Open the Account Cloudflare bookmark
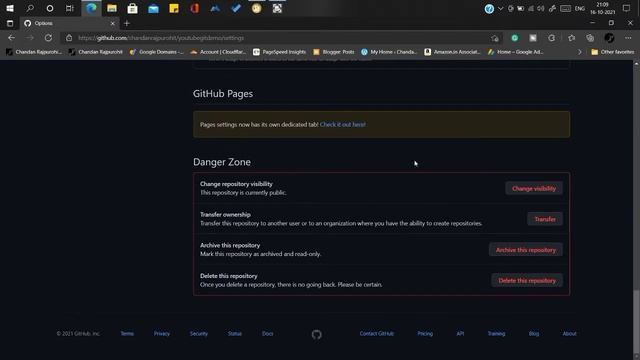640x360 pixels. click(218, 52)
